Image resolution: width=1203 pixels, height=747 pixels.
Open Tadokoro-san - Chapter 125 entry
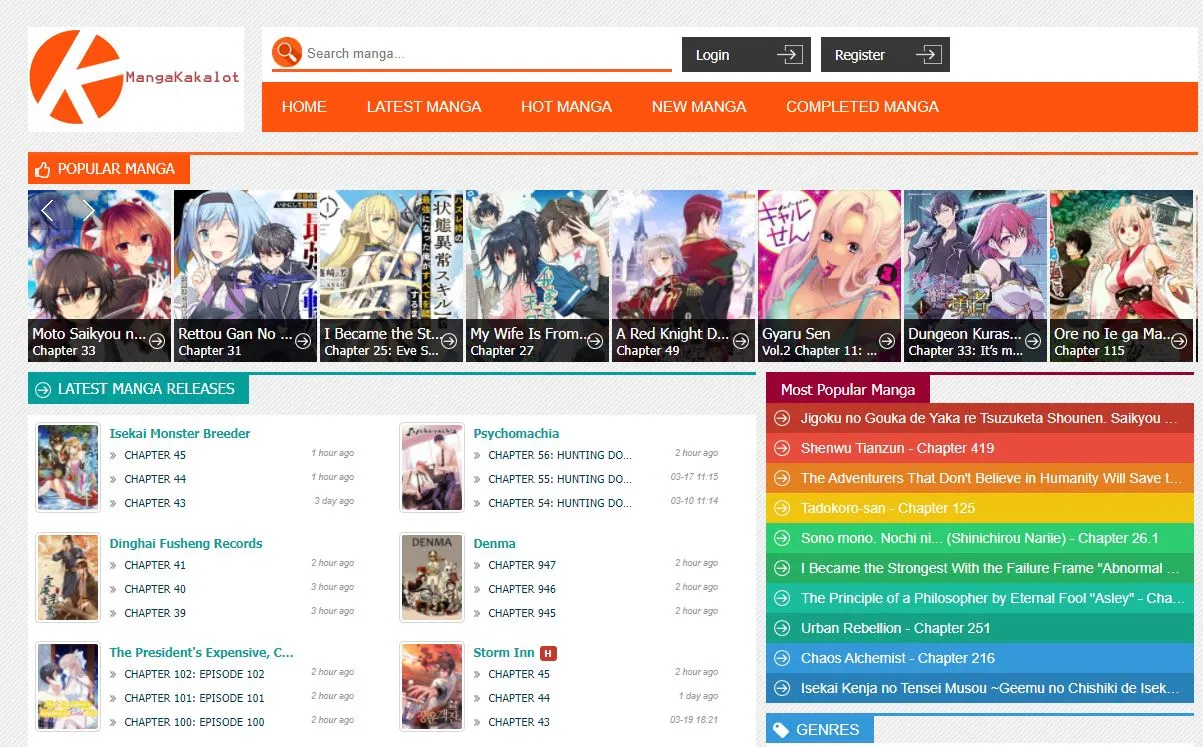[x=980, y=508]
